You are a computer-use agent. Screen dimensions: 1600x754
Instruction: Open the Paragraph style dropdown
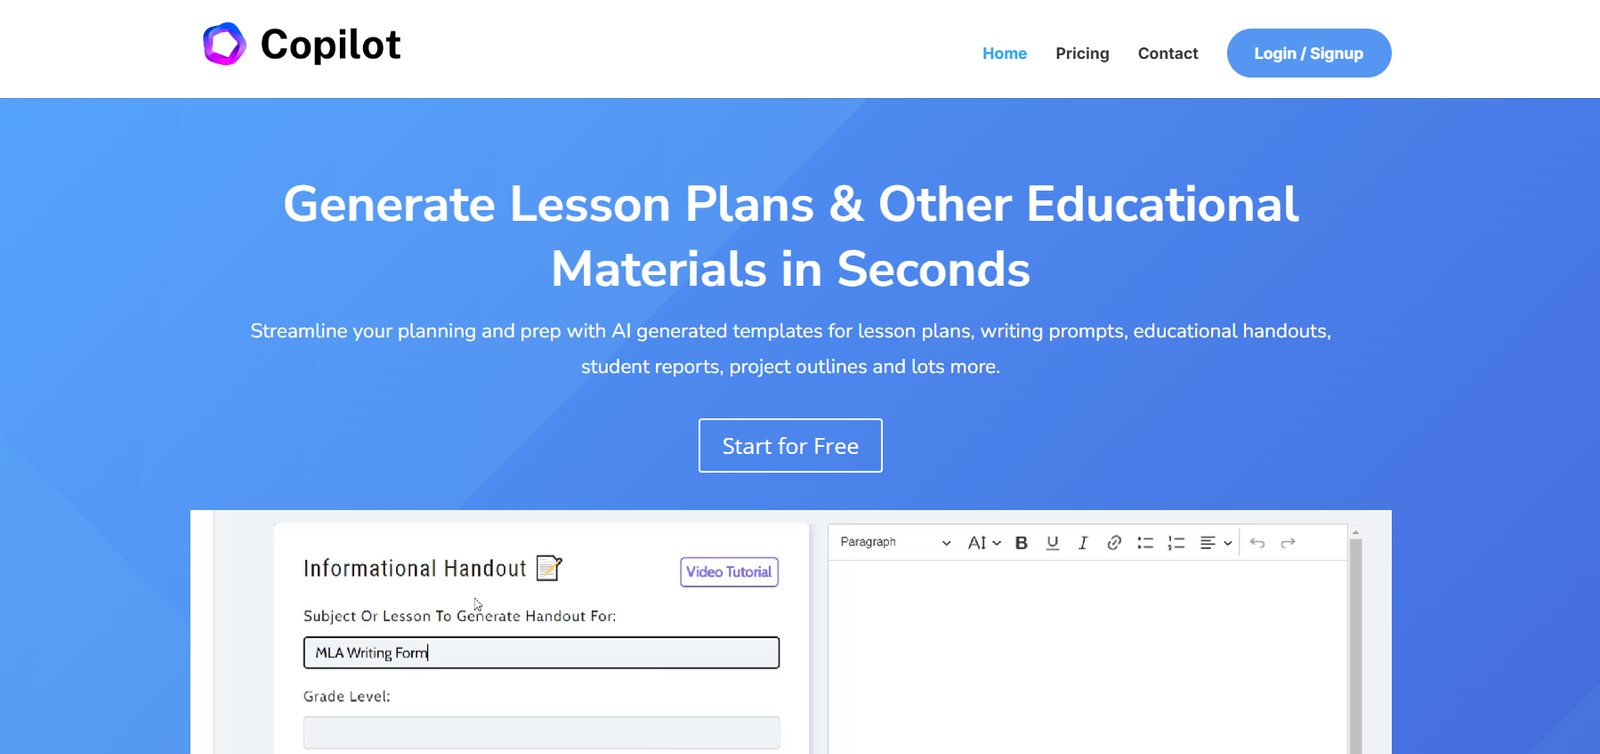point(894,542)
